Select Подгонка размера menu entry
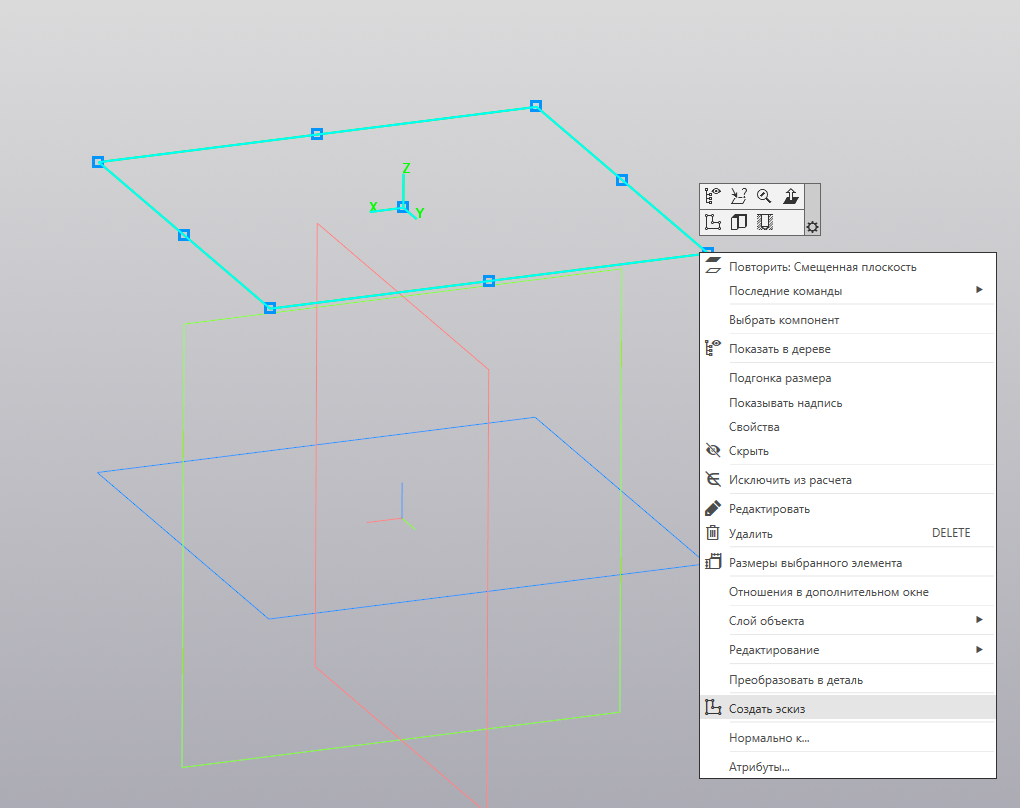Viewport: 1020px width, 808px height. [x=848, y=378]
